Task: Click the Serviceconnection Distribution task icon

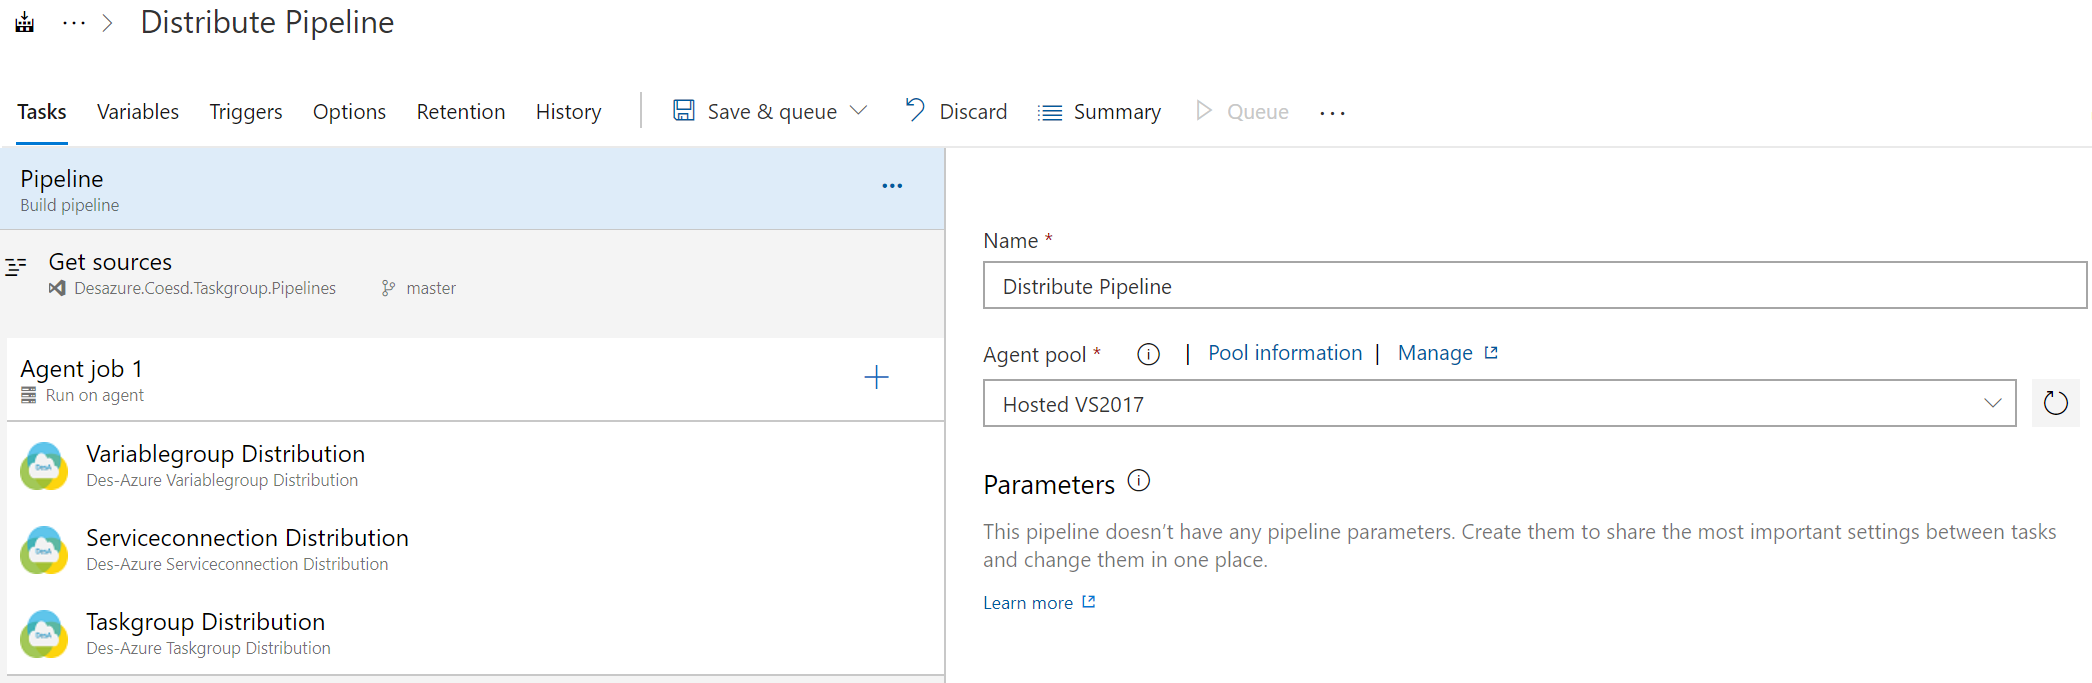Action: tap(44, 550)
